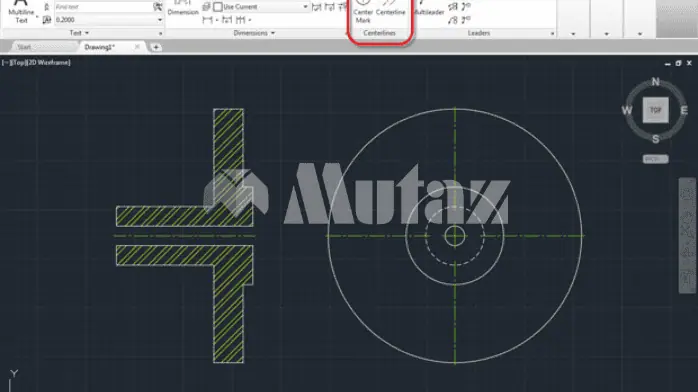Click the ViewCube TOP face
Screen dimensions: 698x392
(655, 110)
